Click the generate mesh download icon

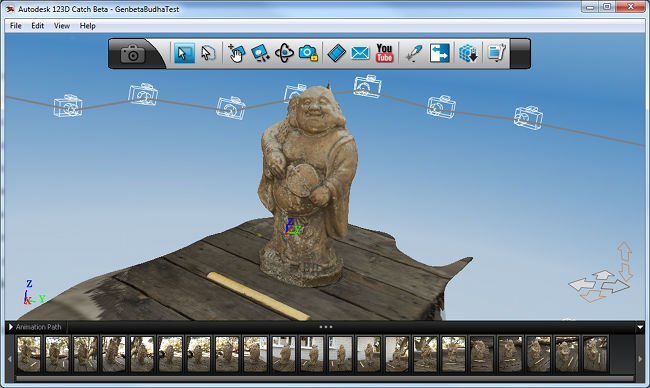(x=468, y=53)
